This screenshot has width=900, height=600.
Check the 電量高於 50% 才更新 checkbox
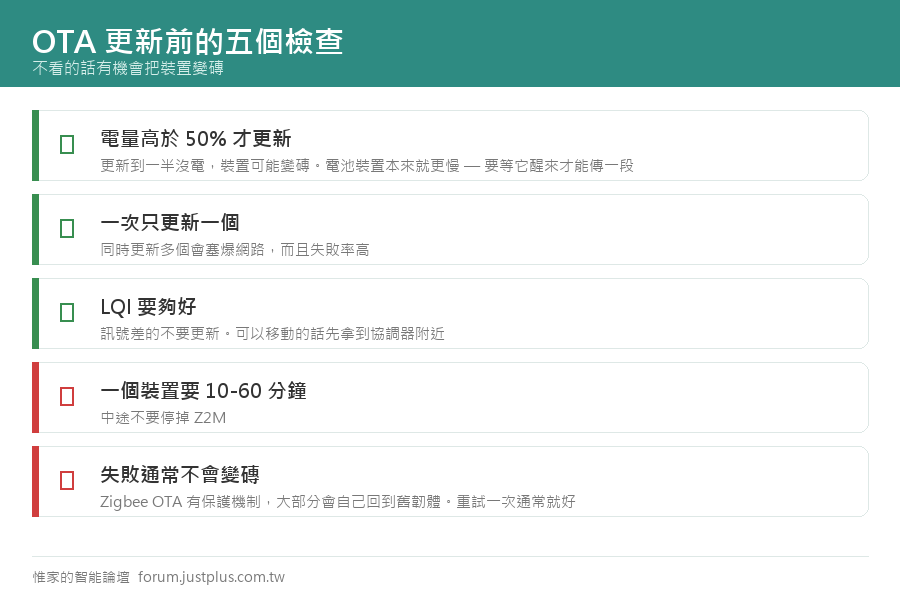pos(67,144)
